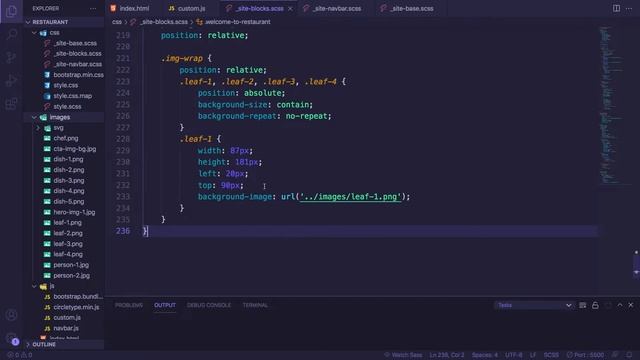Open the Manage gear with update badge
Viewport: 640px width, 360px height.
point(11,338)
